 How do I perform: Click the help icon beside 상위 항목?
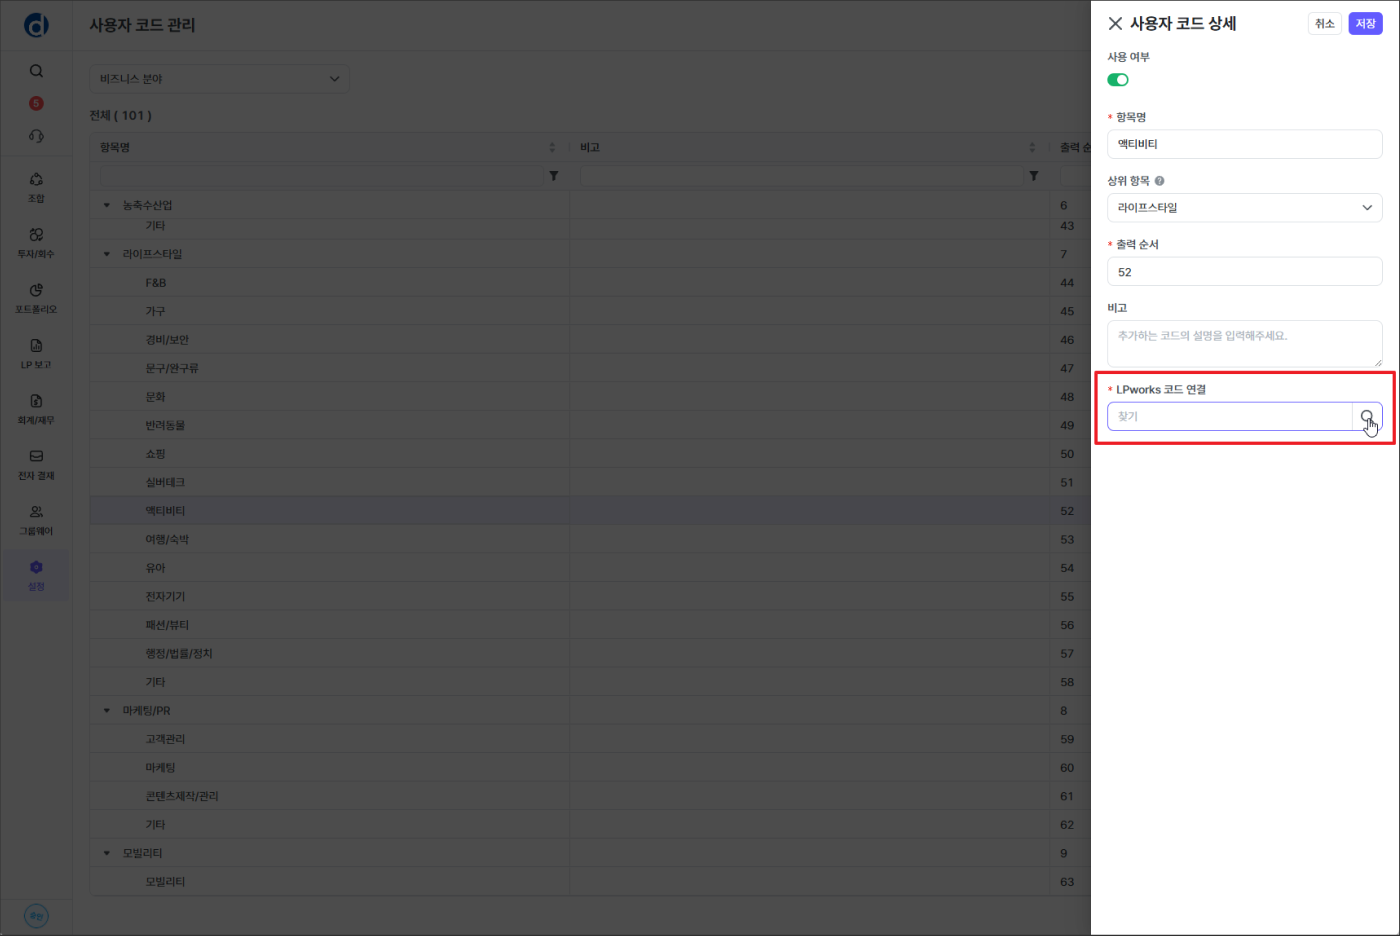pyautogui.click(x=1160, y=181)
